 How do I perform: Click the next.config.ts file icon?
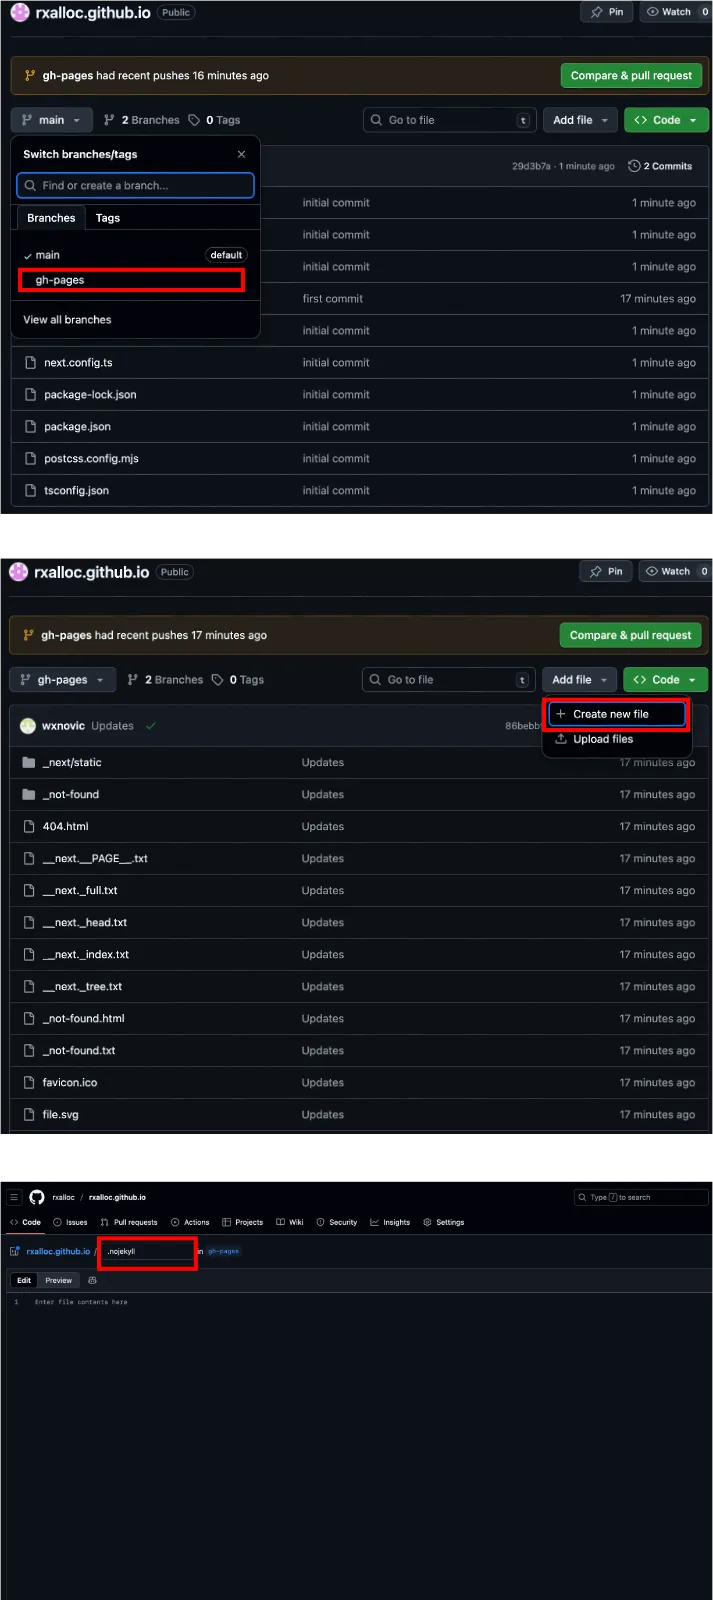[x=30, y=363]
